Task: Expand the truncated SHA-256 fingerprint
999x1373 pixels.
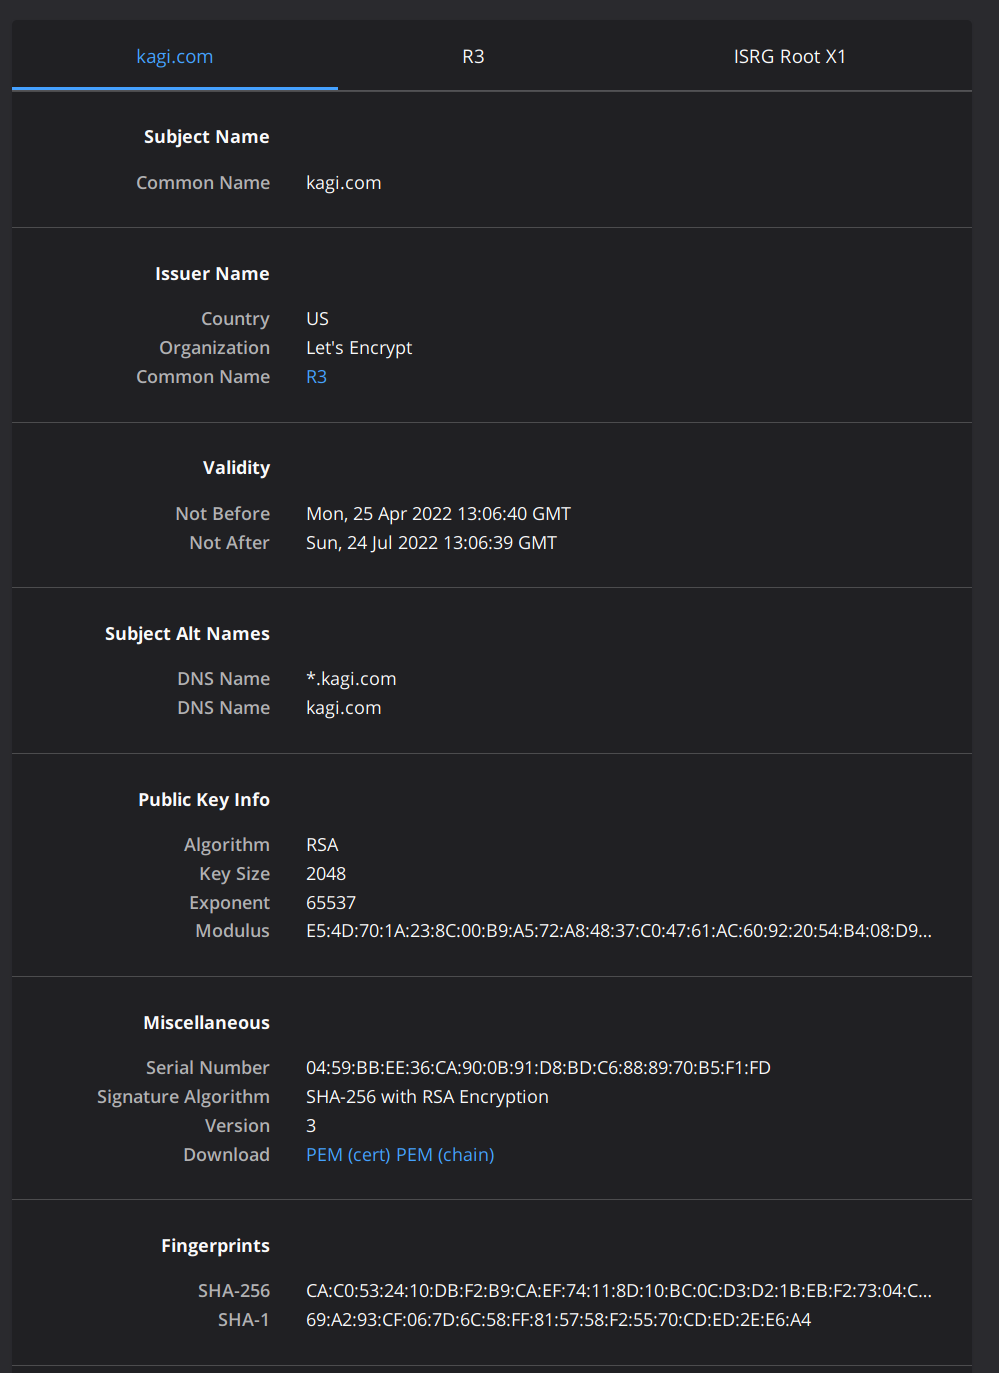Action: click(x=618, y=1291)
